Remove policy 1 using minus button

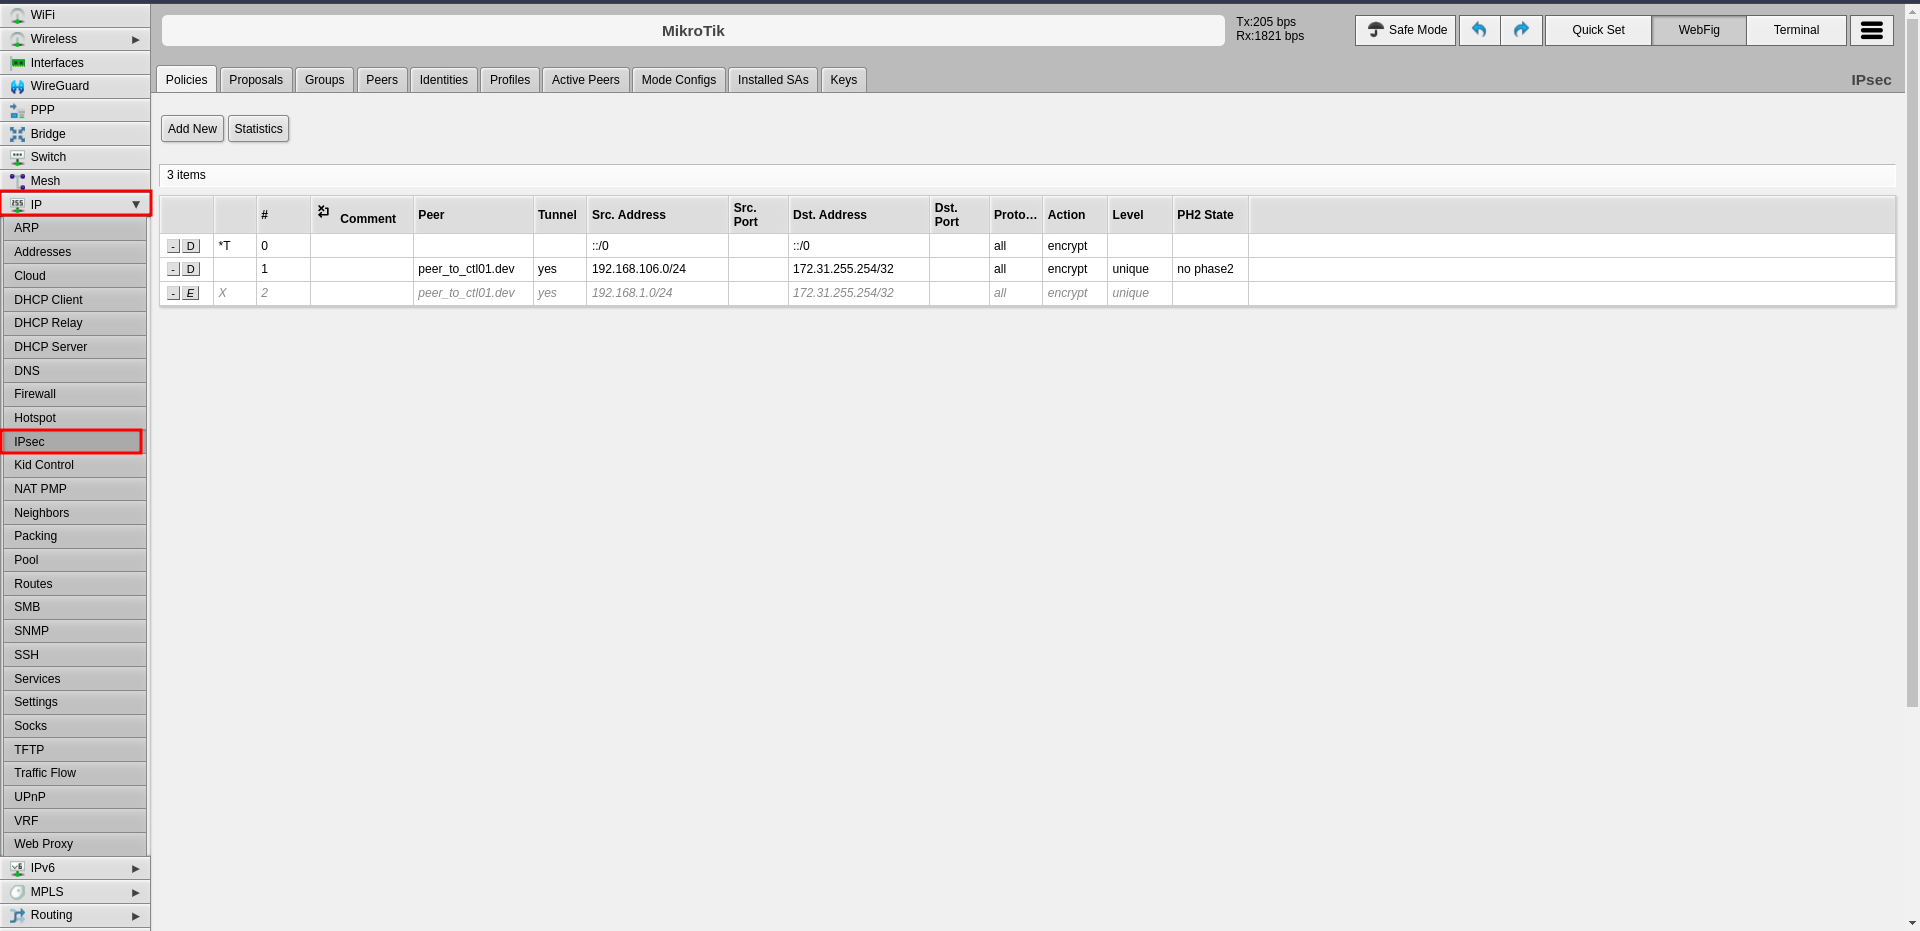click(173, 270)
